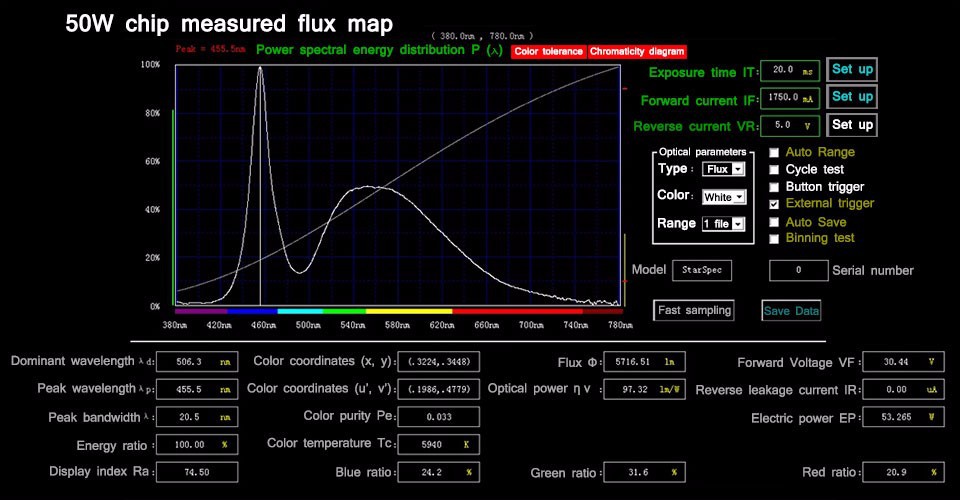Toggle the Binning test checkbox
This screenshot has width=960, height=500.
774,239
